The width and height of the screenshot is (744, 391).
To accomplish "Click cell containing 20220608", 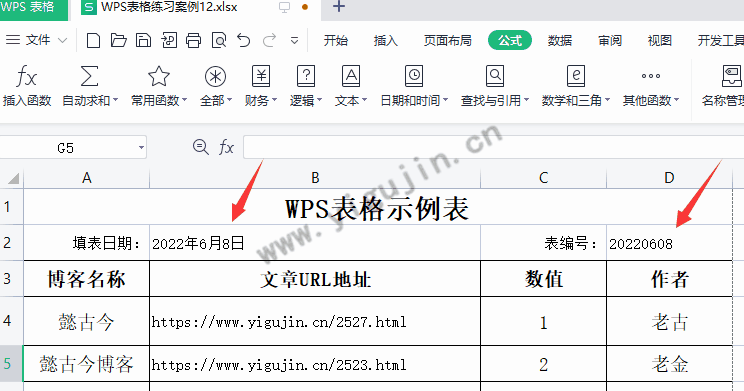I will click(669, 243).
